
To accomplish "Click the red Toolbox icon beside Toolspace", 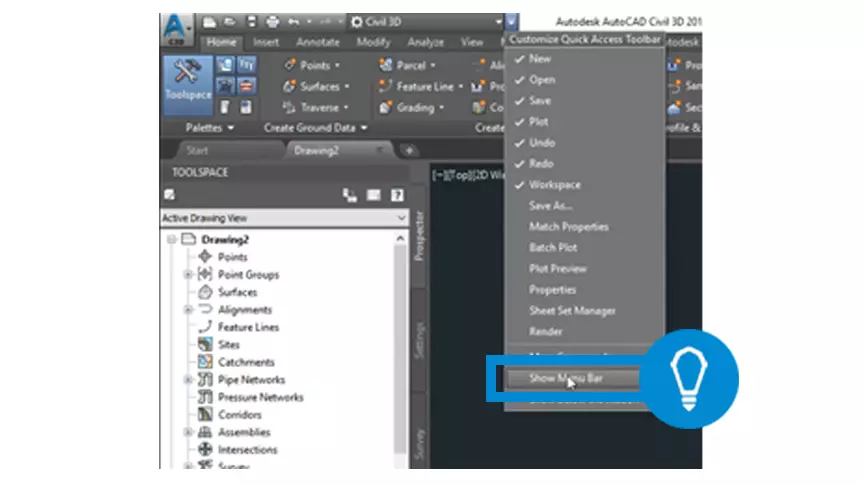I will tap(247, 86).
